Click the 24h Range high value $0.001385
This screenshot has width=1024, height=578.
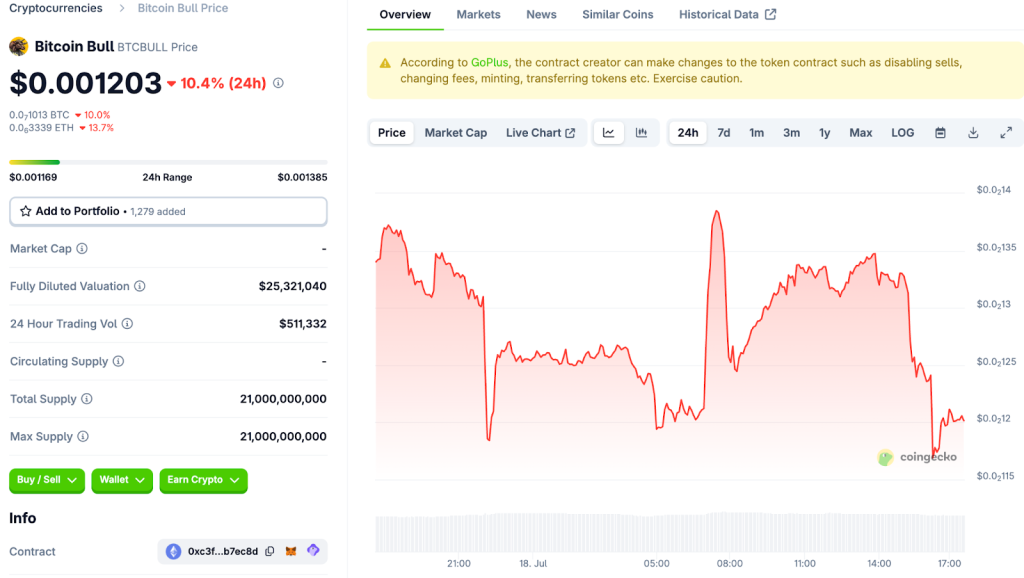[x=302, y=177]
